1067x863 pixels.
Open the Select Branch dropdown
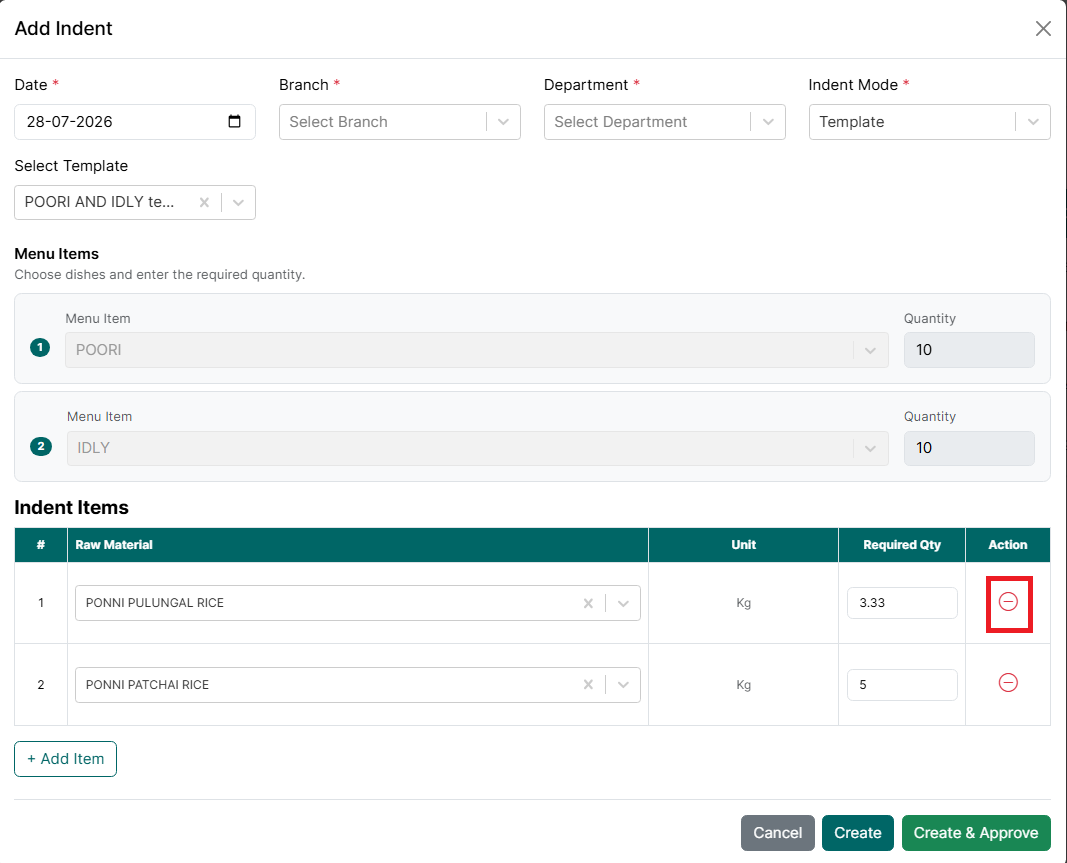[x=399, y=122]
